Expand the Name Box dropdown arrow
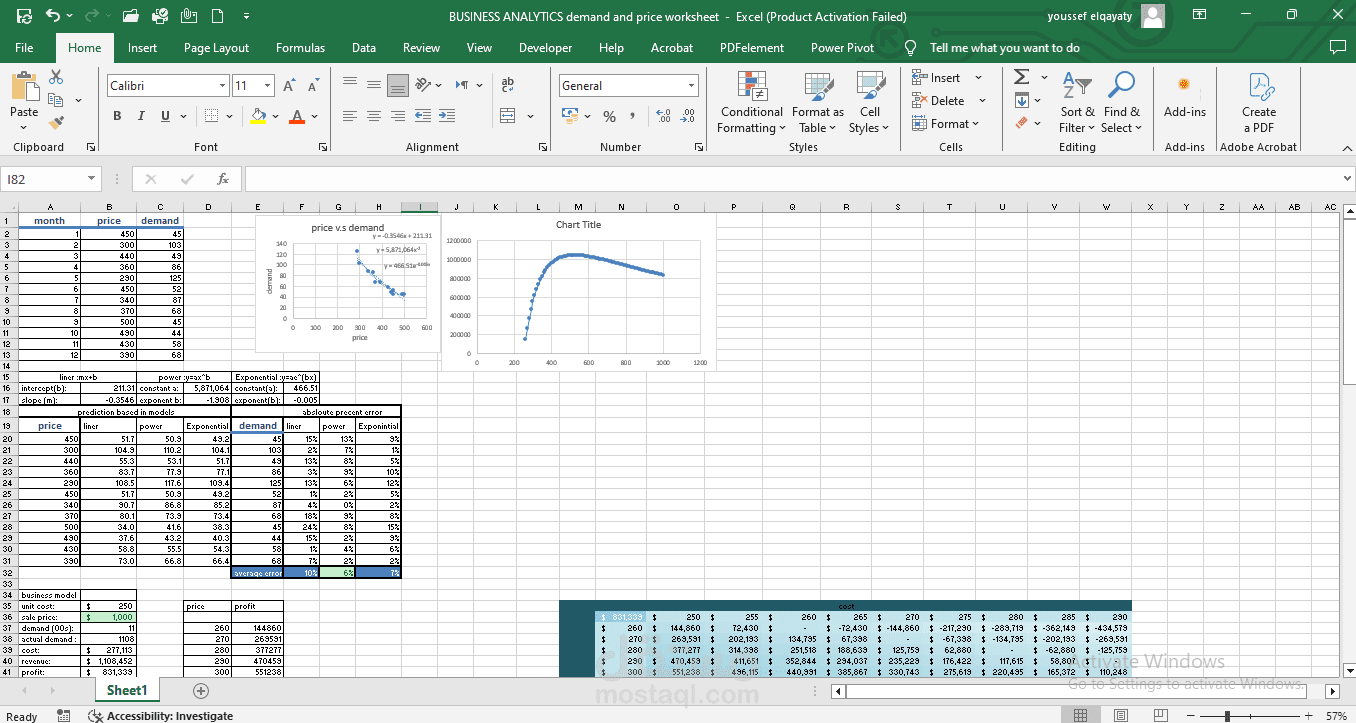The height and width of the screenshot is (723, 1356). pos(91,179)
